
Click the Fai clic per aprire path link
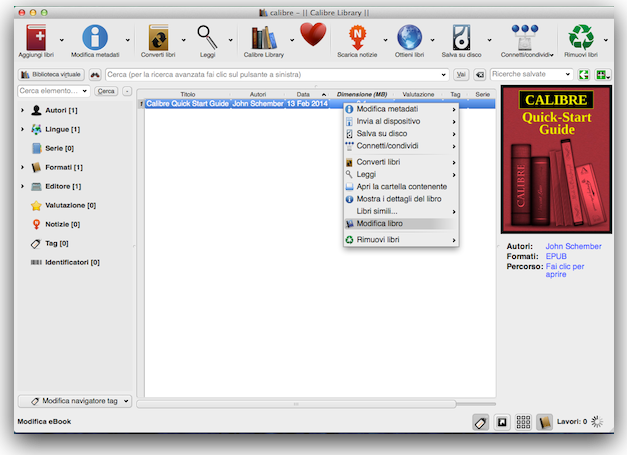(x=565, y=271)
